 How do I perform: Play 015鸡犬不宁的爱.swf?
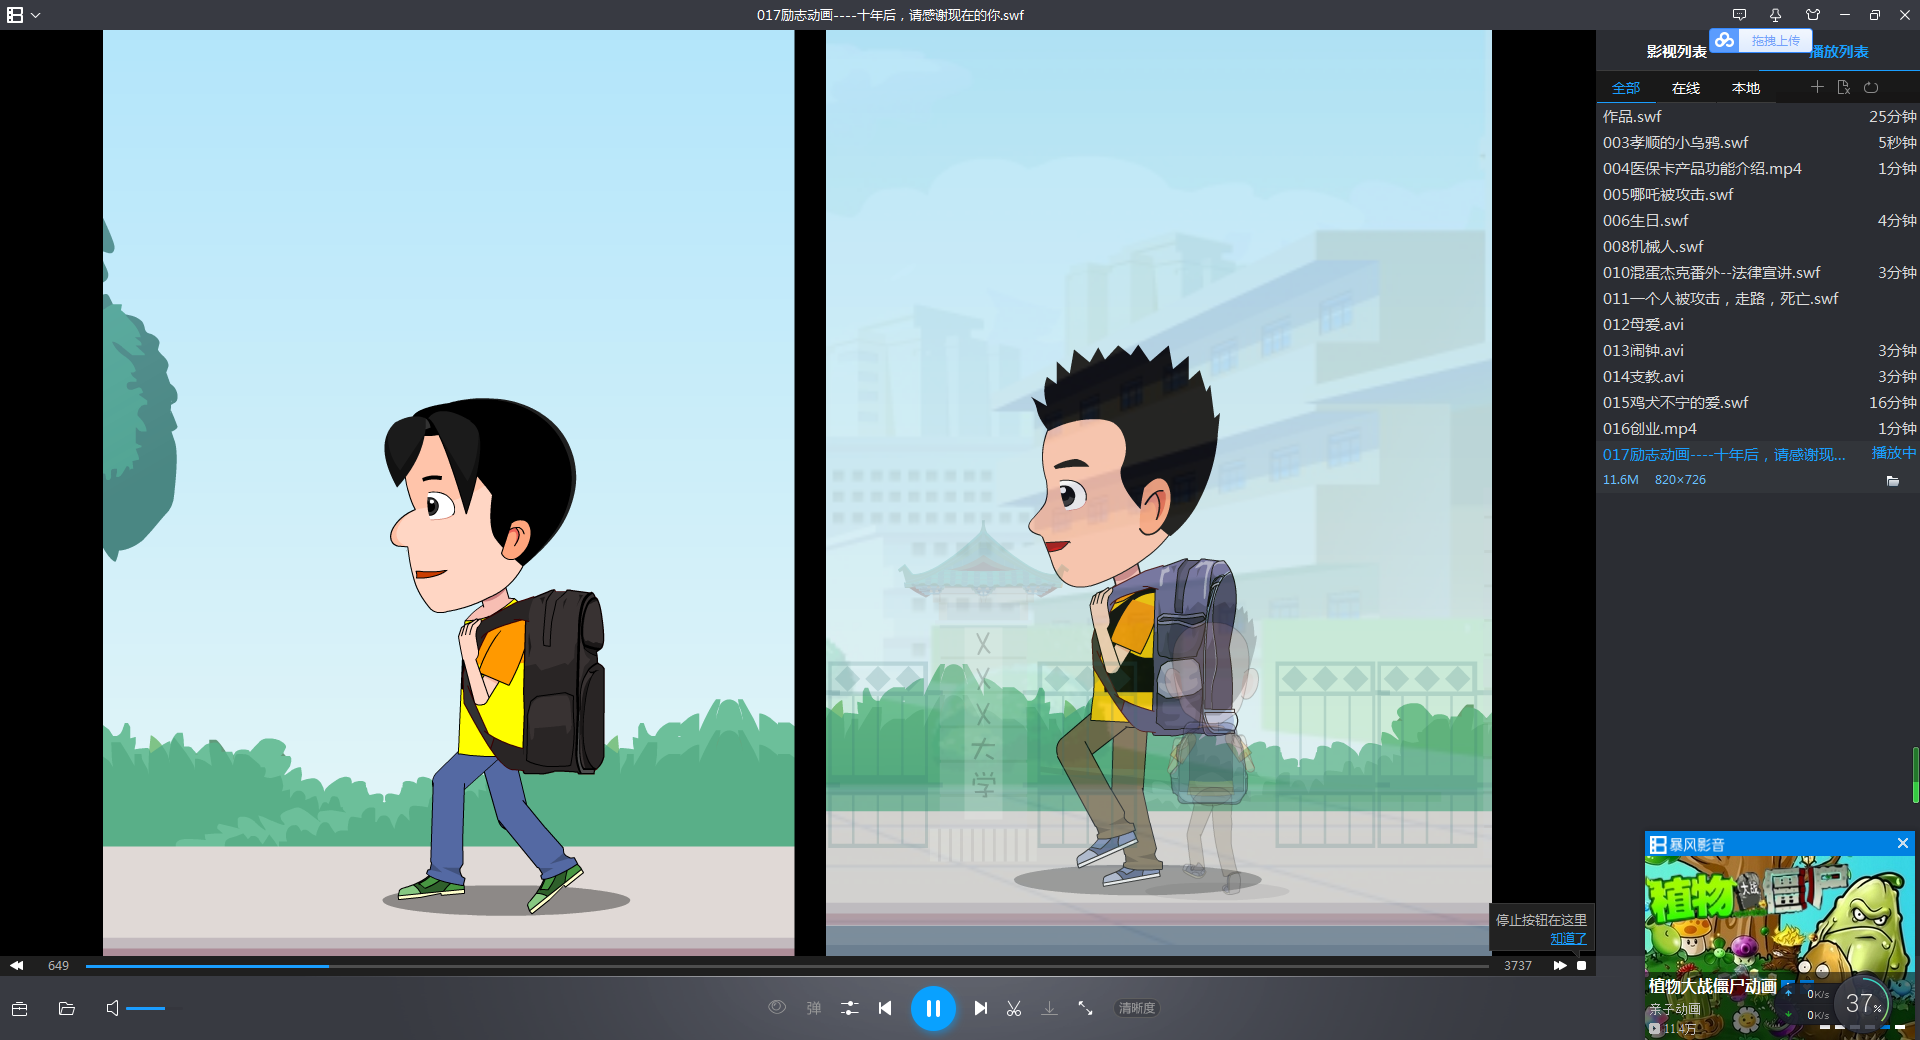pos(1758,403)
